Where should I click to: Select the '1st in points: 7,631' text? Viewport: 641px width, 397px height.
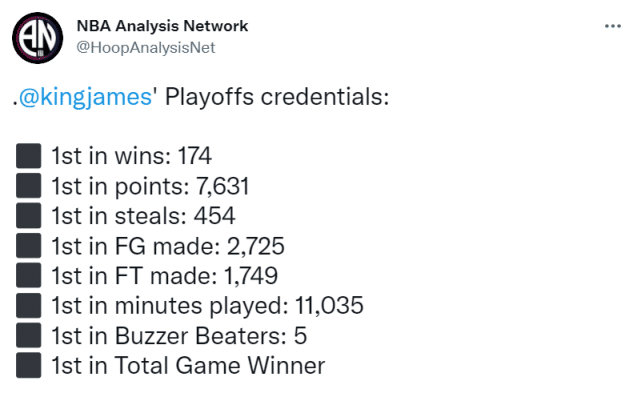pyautogui.click(x=150, y=186)
